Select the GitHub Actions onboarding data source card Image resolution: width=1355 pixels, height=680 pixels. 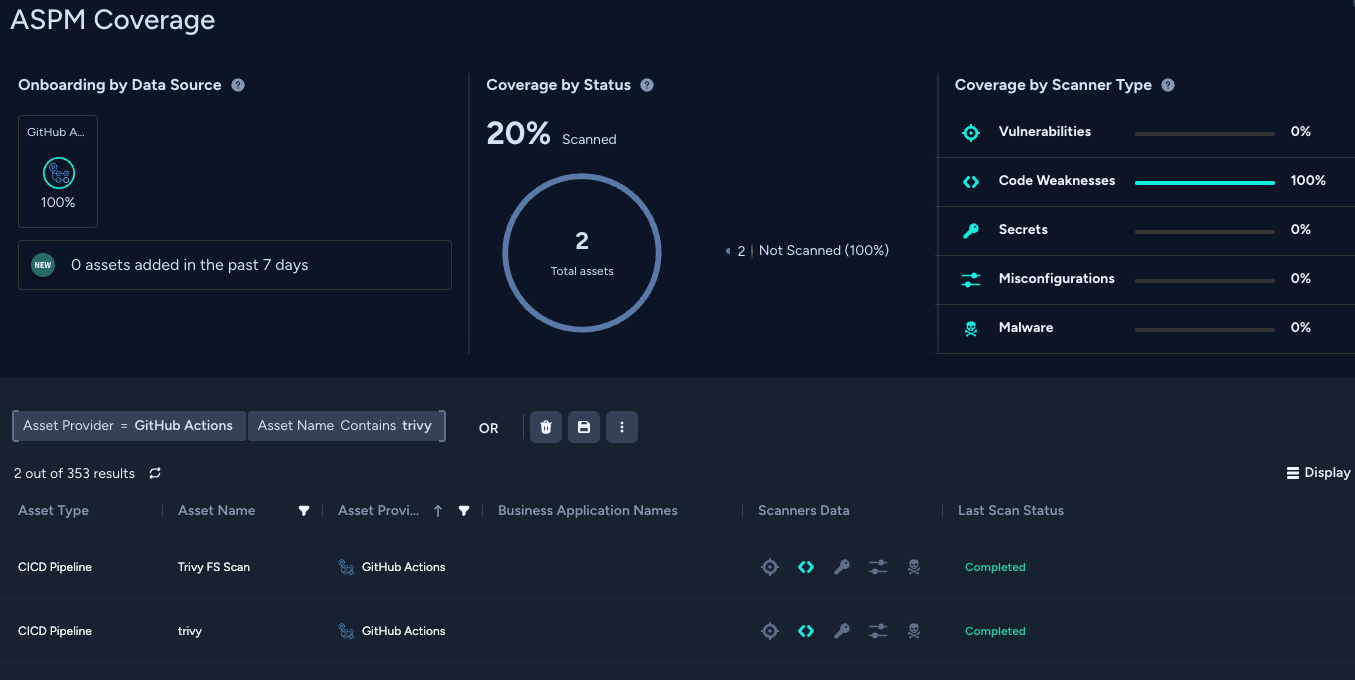57,171
